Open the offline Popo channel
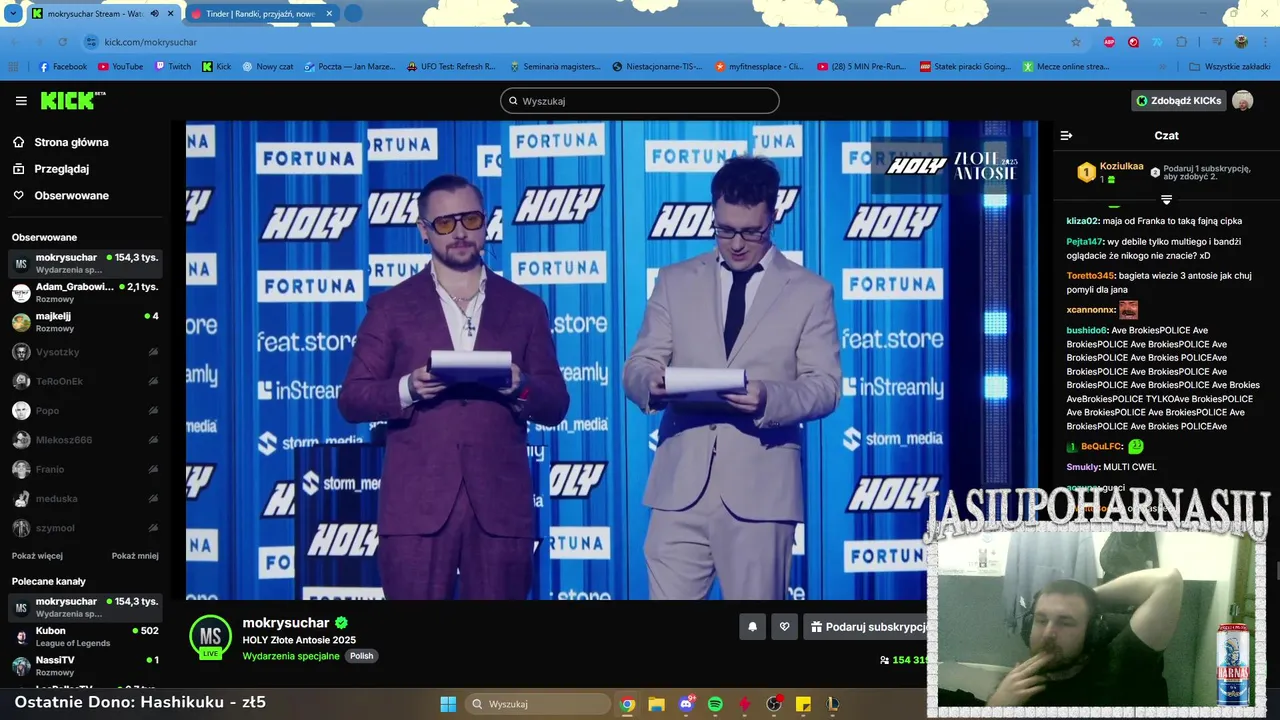 85,410
